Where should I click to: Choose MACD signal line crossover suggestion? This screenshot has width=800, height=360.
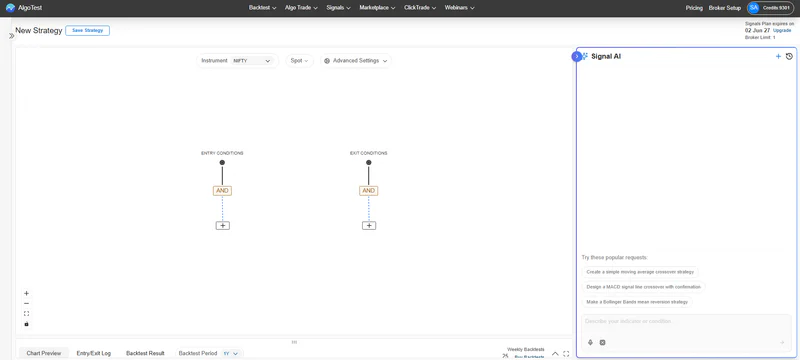coord(643,287)
